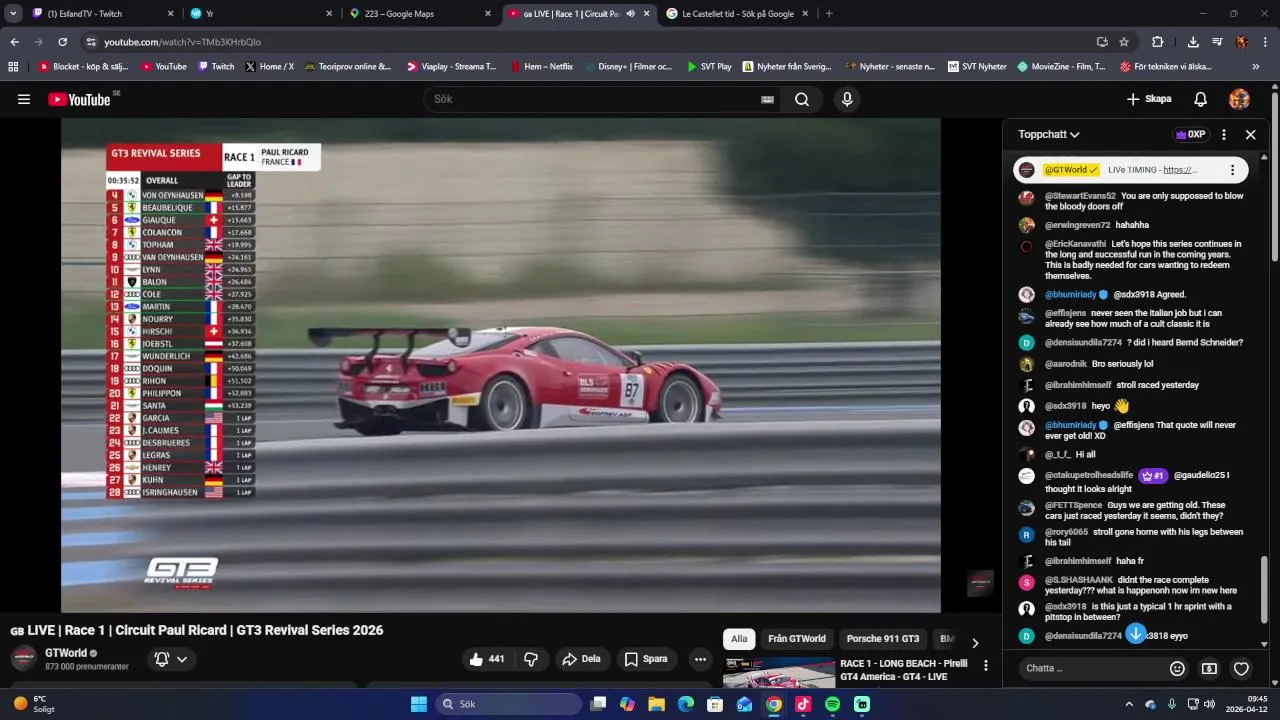Start voice search with the microphone
1280x720 pixels.
847,99
